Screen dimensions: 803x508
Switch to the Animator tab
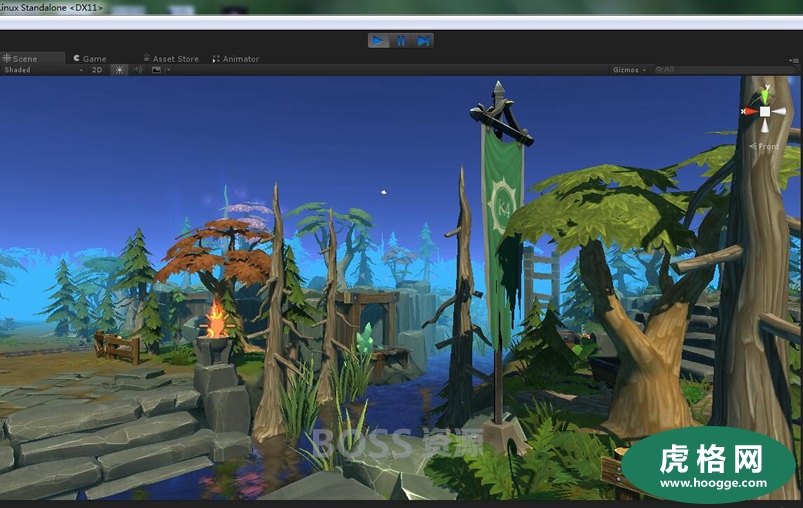click(x=236, y=58)
